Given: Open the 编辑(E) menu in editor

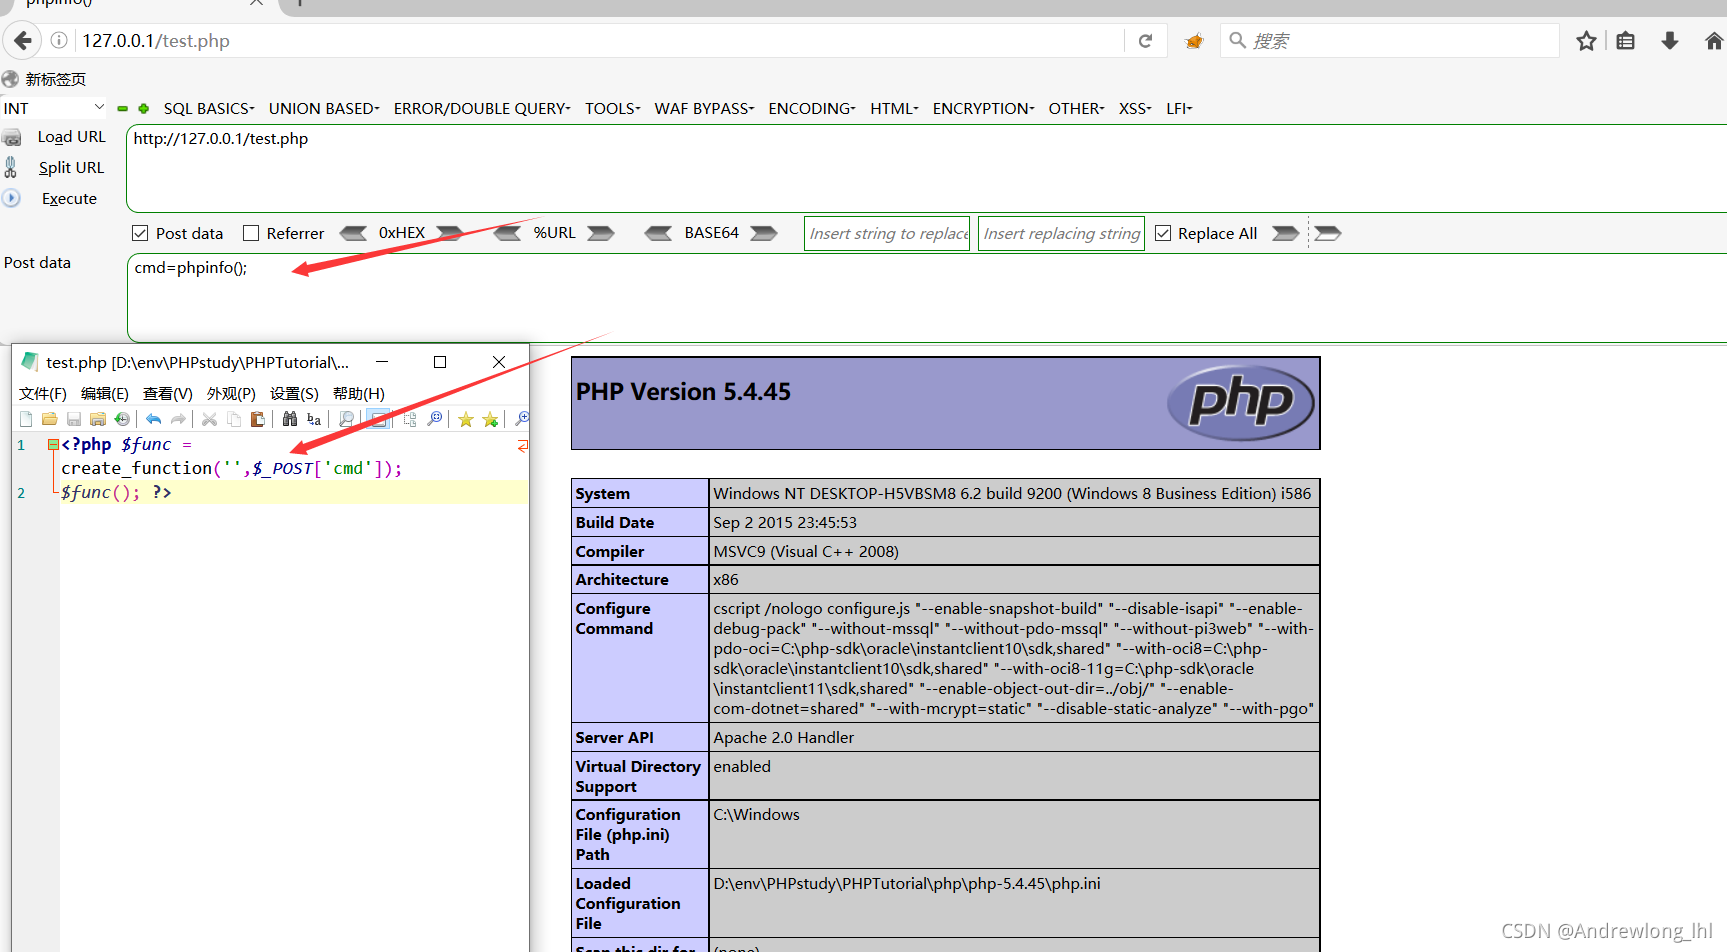Looking at the screenshot, I should click(105, 393).
